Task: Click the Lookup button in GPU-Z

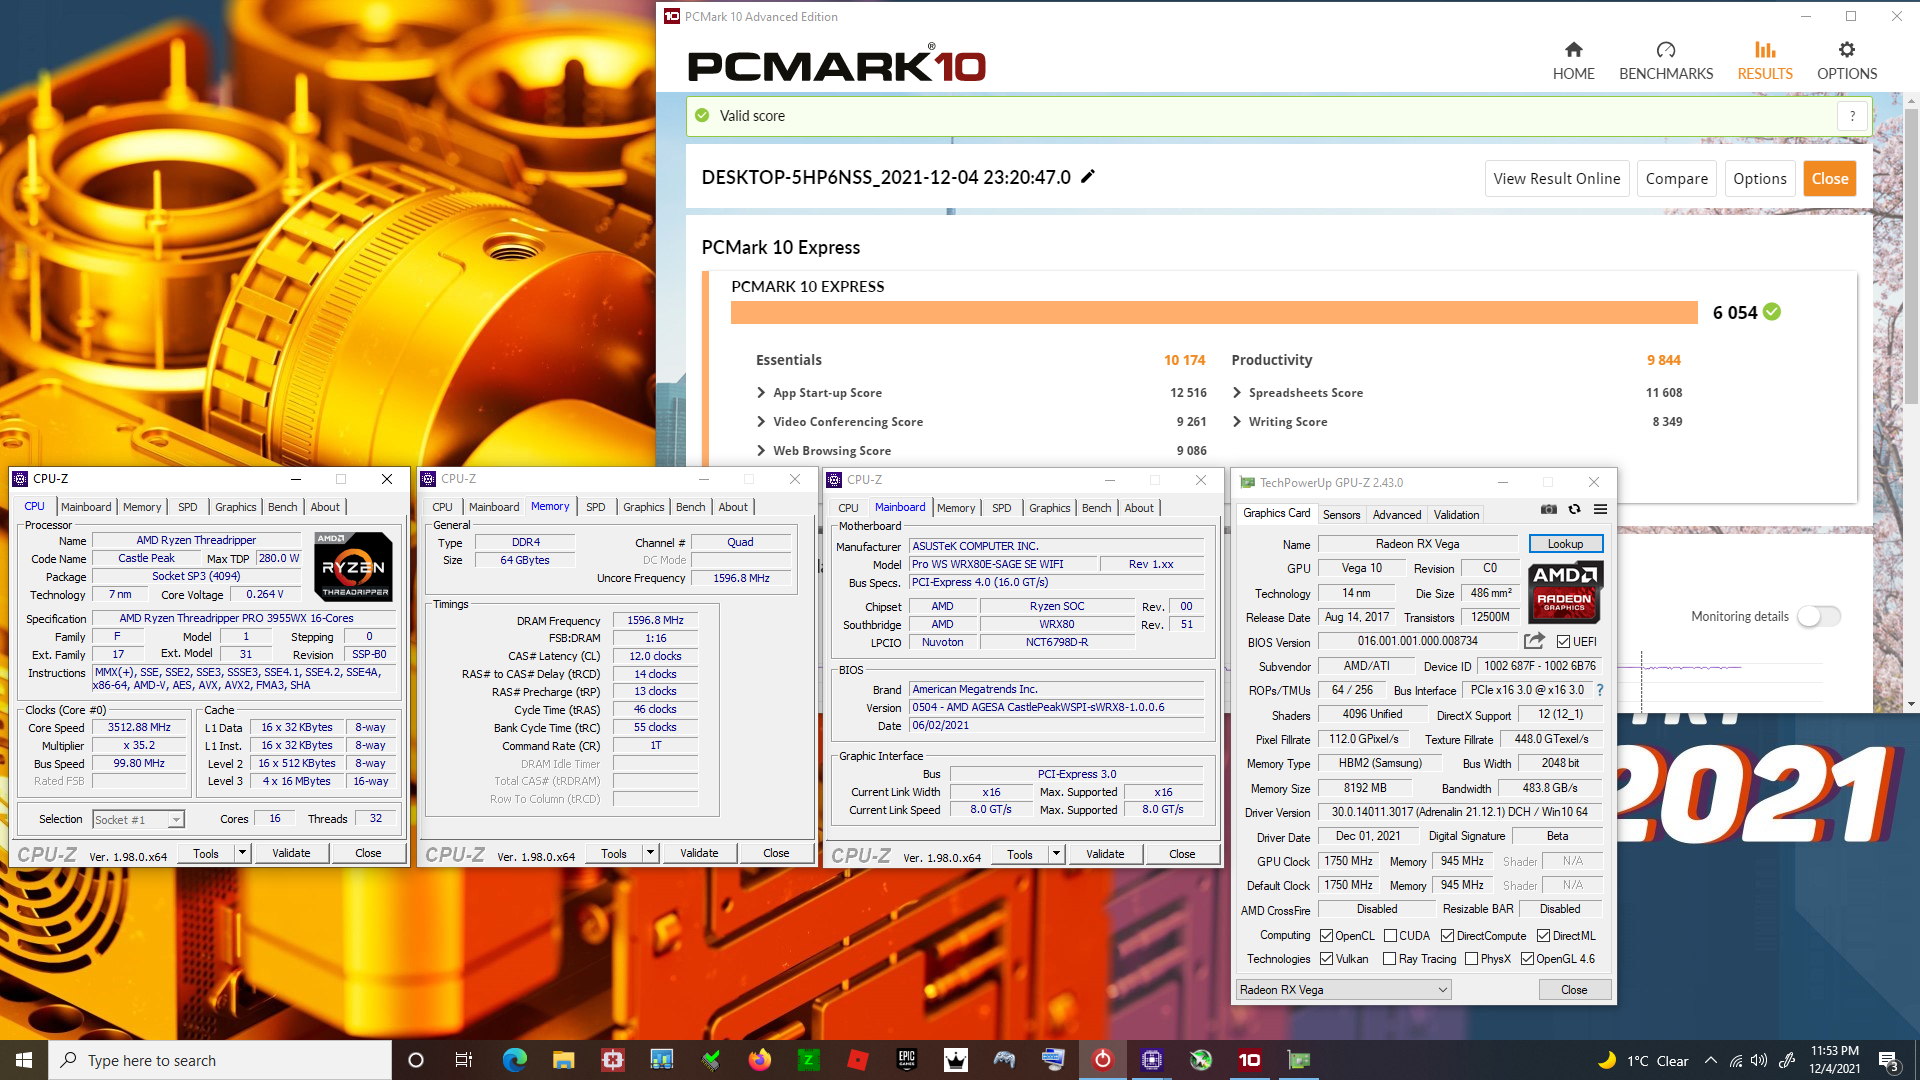Action: click(1565, 544)
